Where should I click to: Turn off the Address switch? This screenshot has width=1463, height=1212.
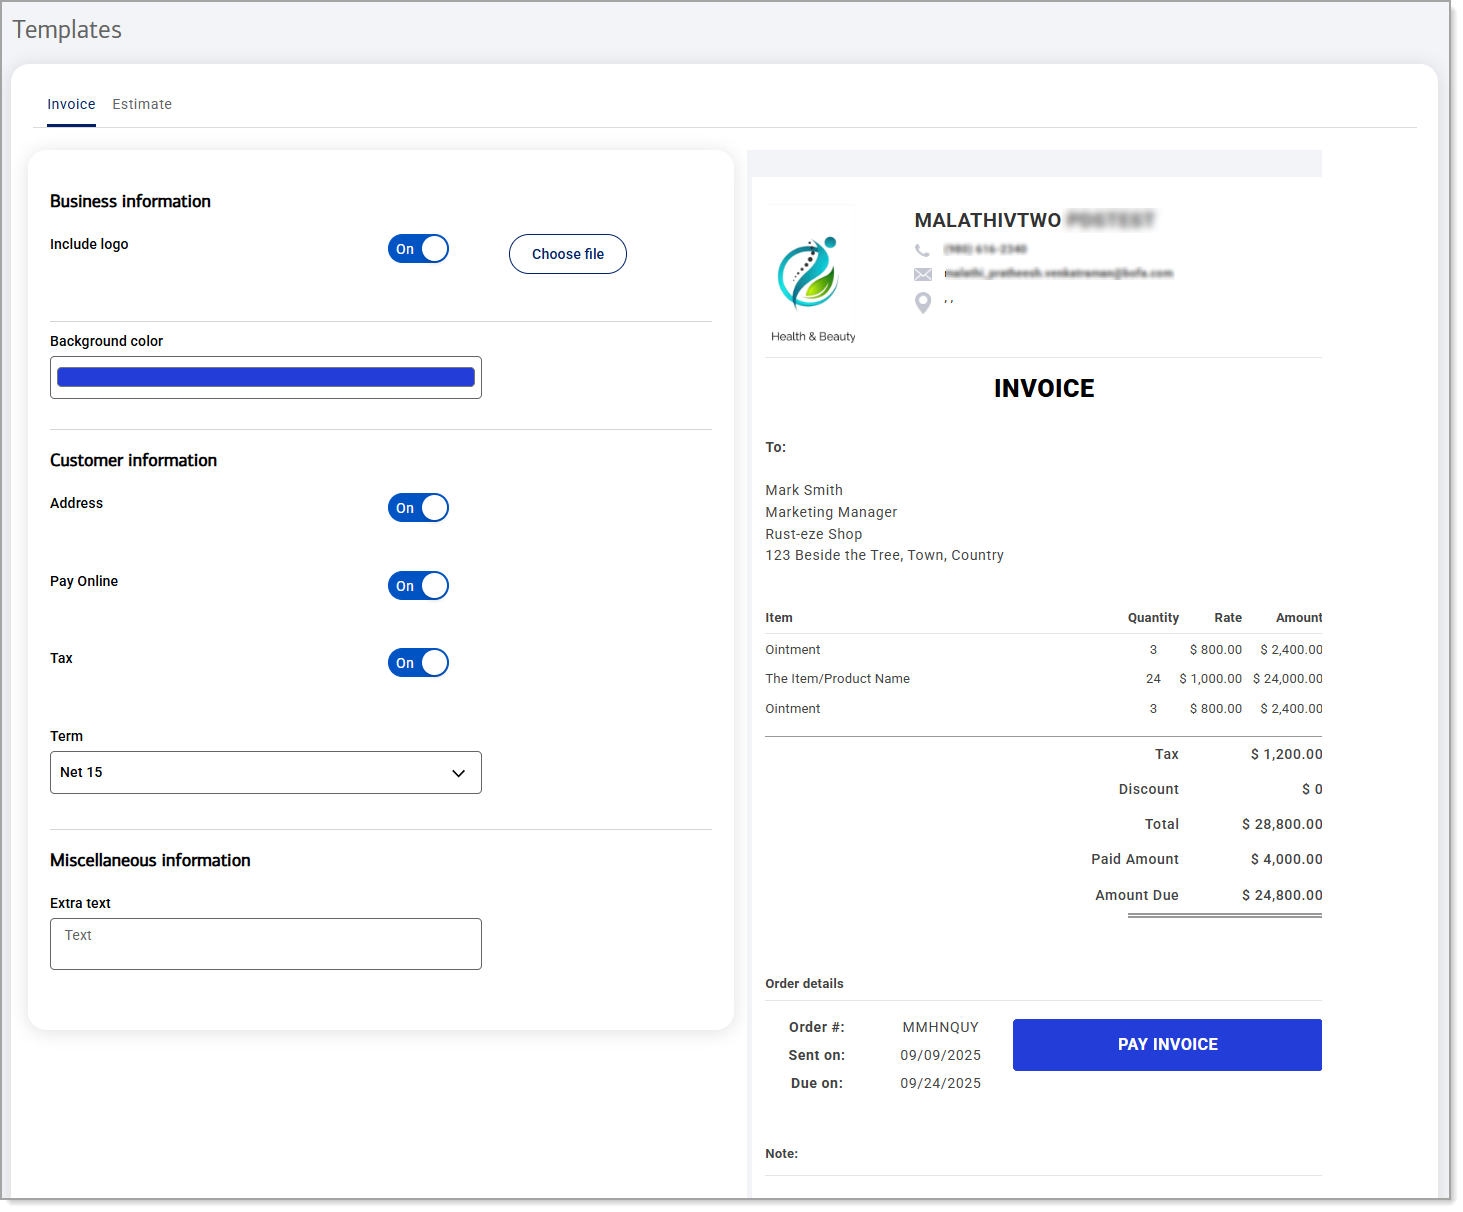click(x=418, y=507)
